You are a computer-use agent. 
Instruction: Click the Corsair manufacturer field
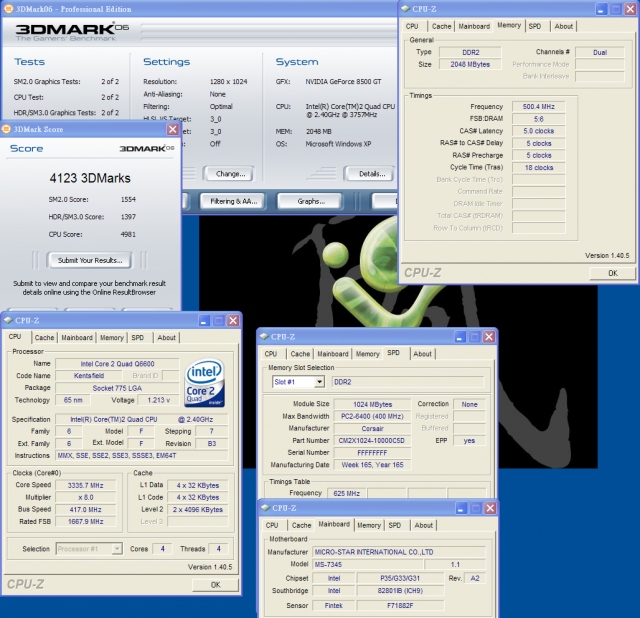(x=372, y=429)
